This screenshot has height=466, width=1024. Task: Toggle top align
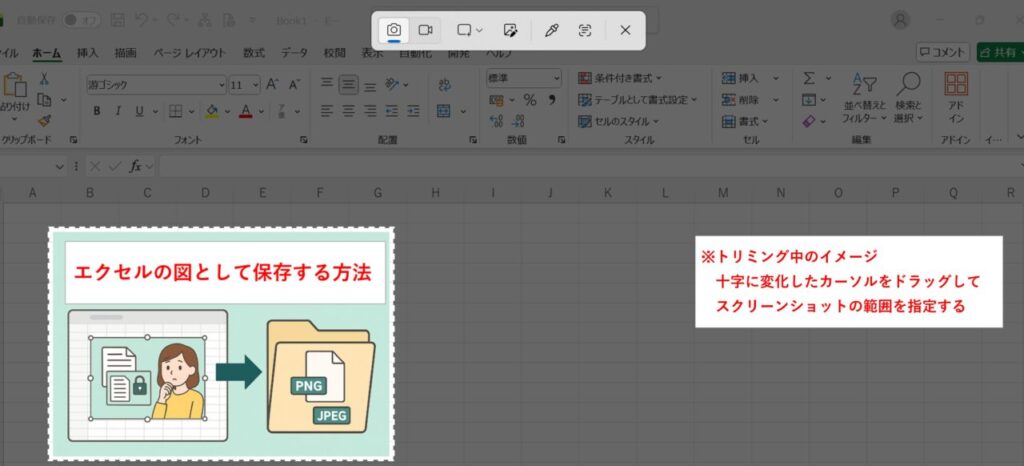[x=327, y=84]
